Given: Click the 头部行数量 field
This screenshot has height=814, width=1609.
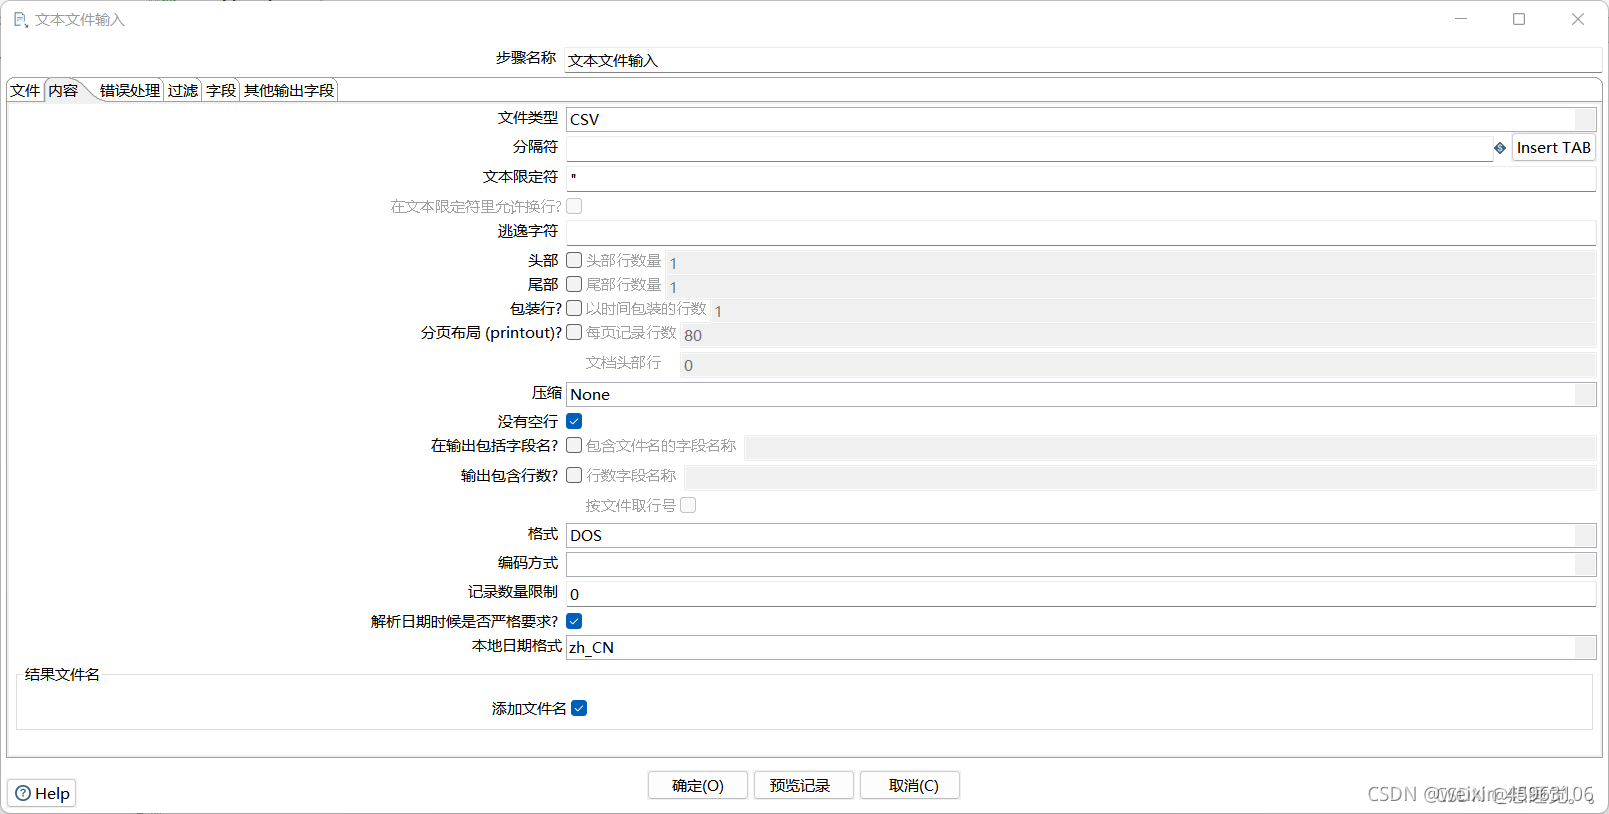Looking at the screenshot, I should click(1131, 262).
